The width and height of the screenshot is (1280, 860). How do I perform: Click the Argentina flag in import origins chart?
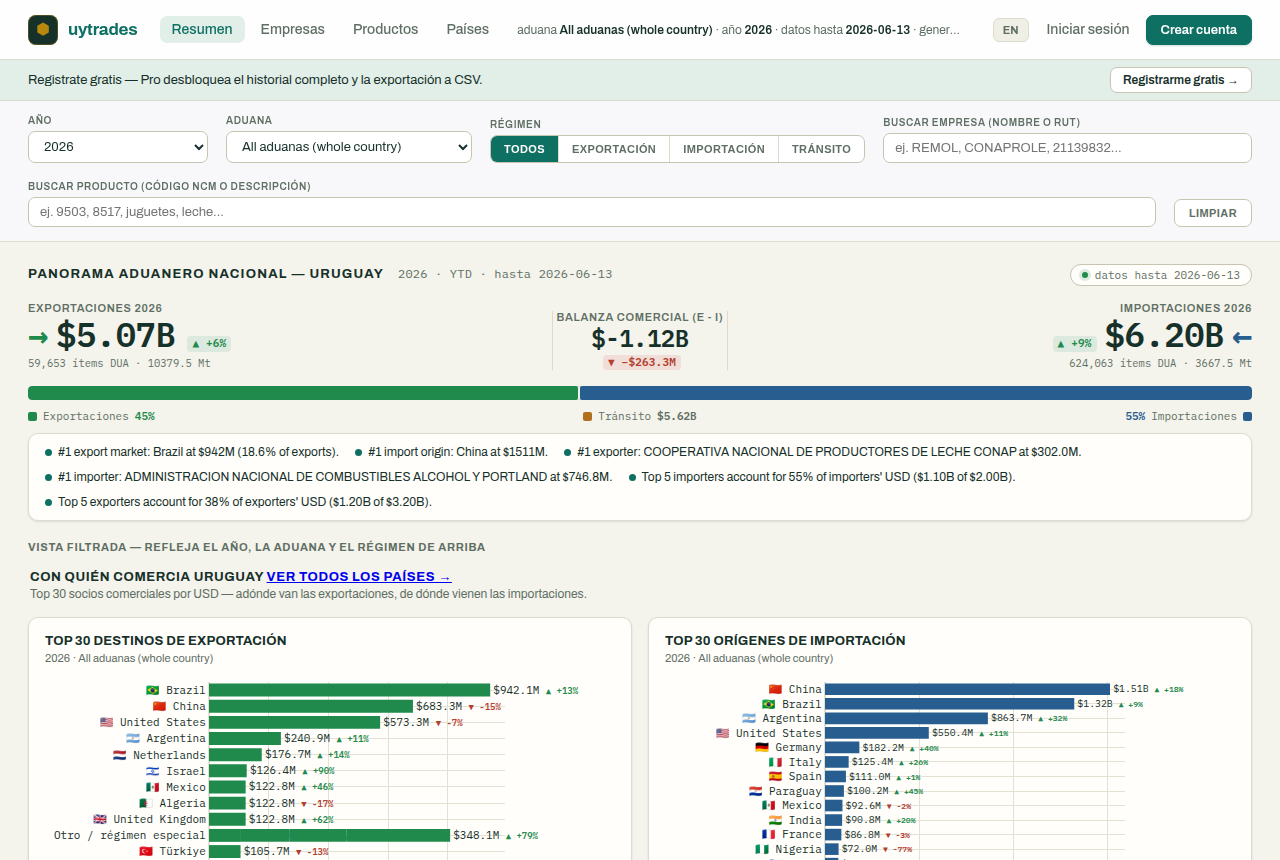point(748,718)
